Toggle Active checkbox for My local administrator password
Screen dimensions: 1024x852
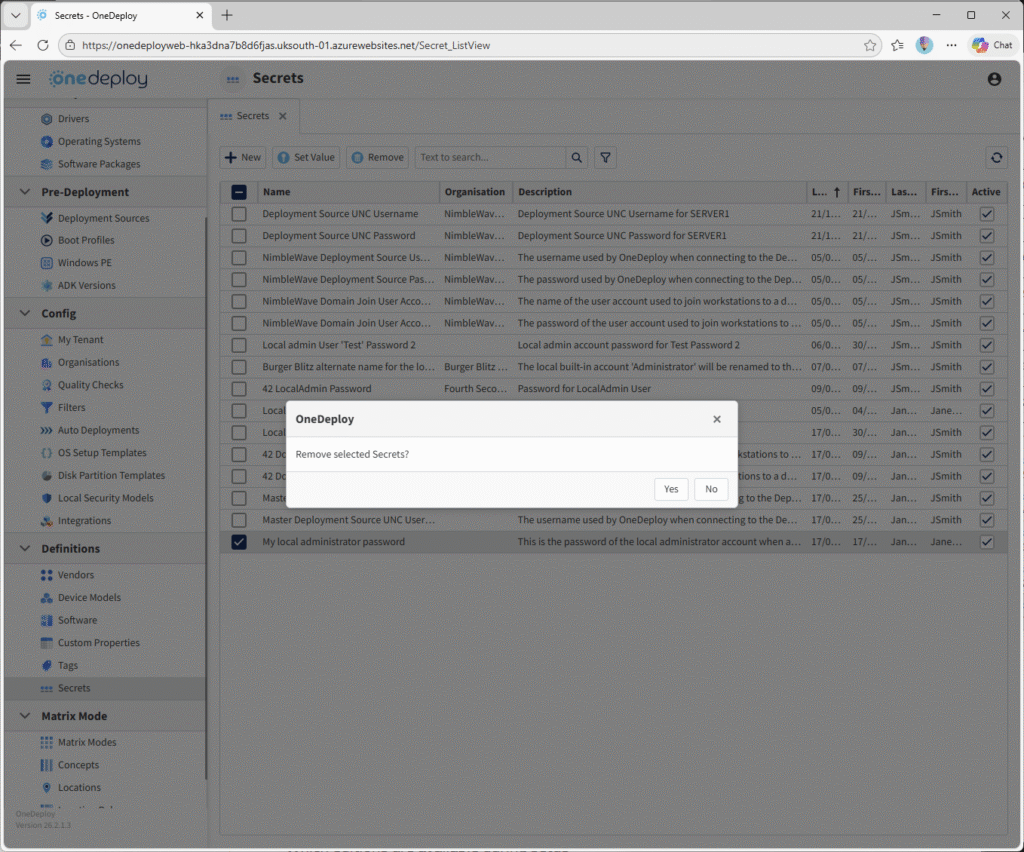point(987,542)
